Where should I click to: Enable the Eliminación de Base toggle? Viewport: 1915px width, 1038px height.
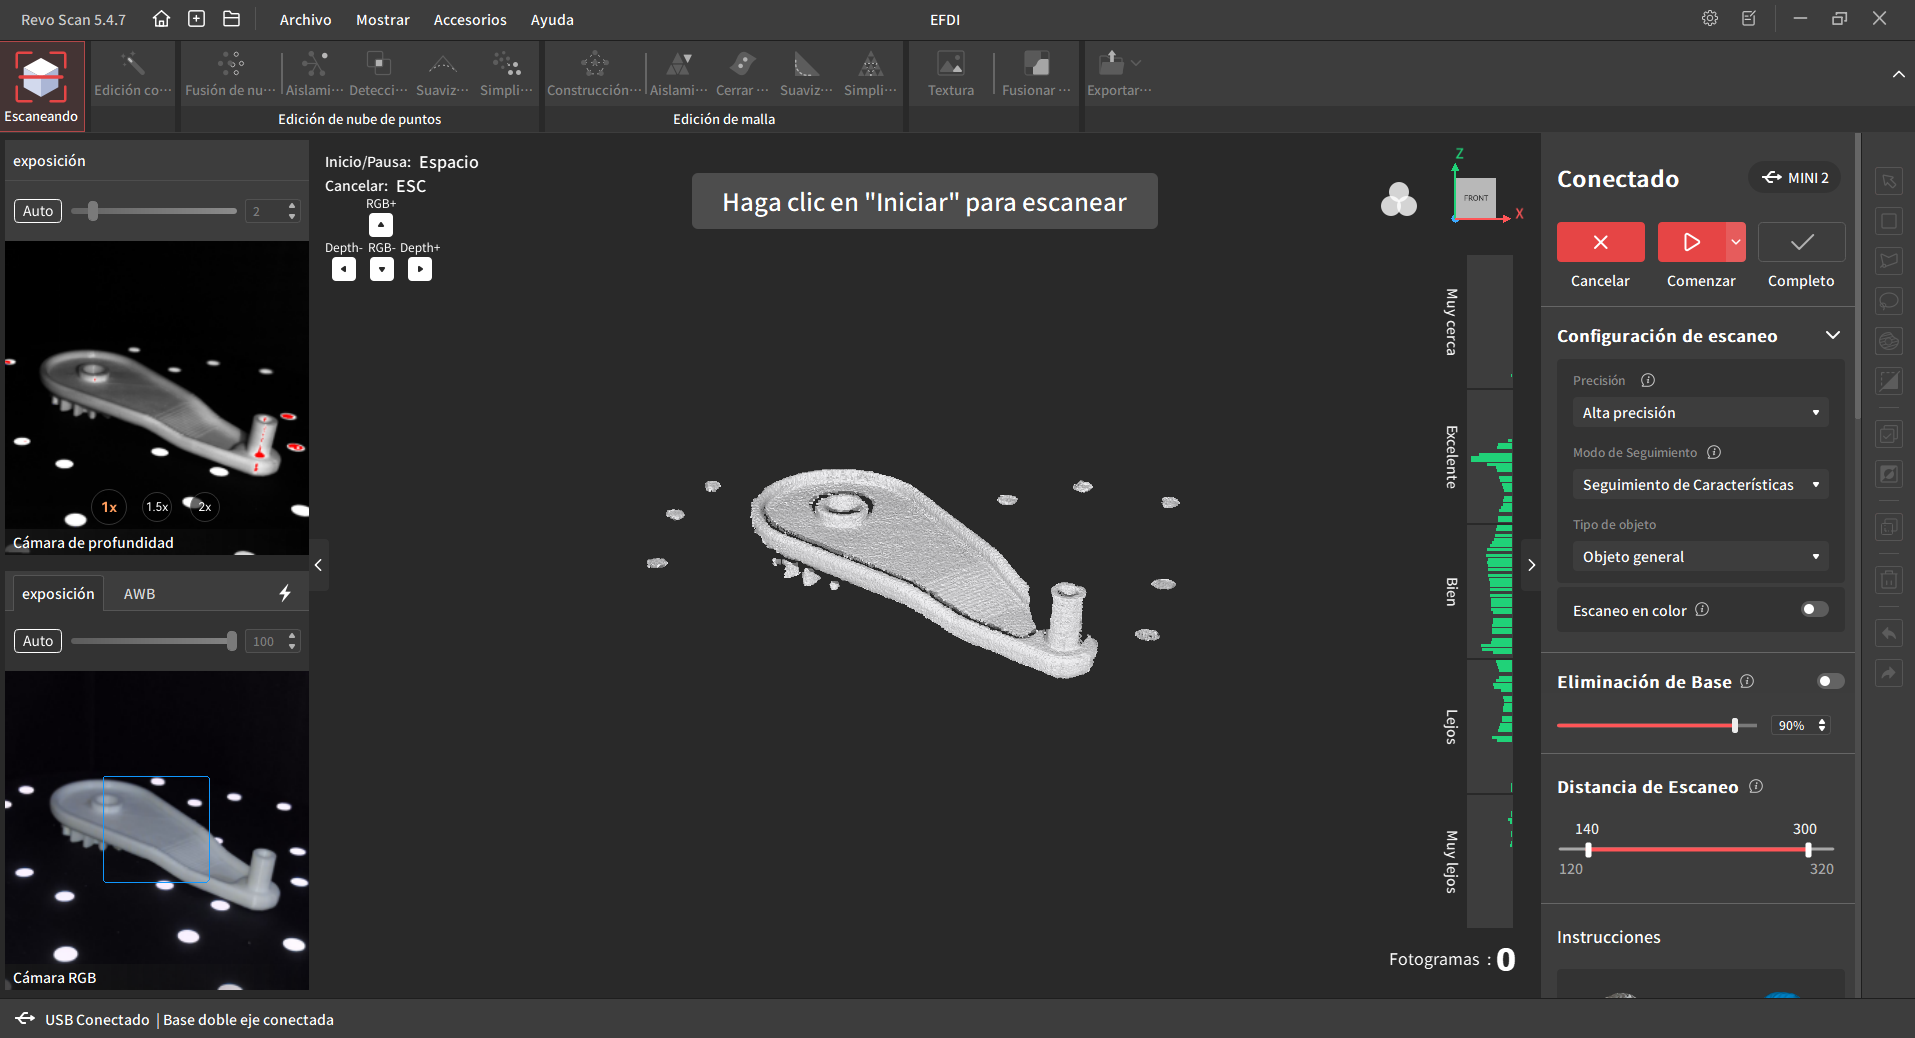click(x=1830, y=682)
